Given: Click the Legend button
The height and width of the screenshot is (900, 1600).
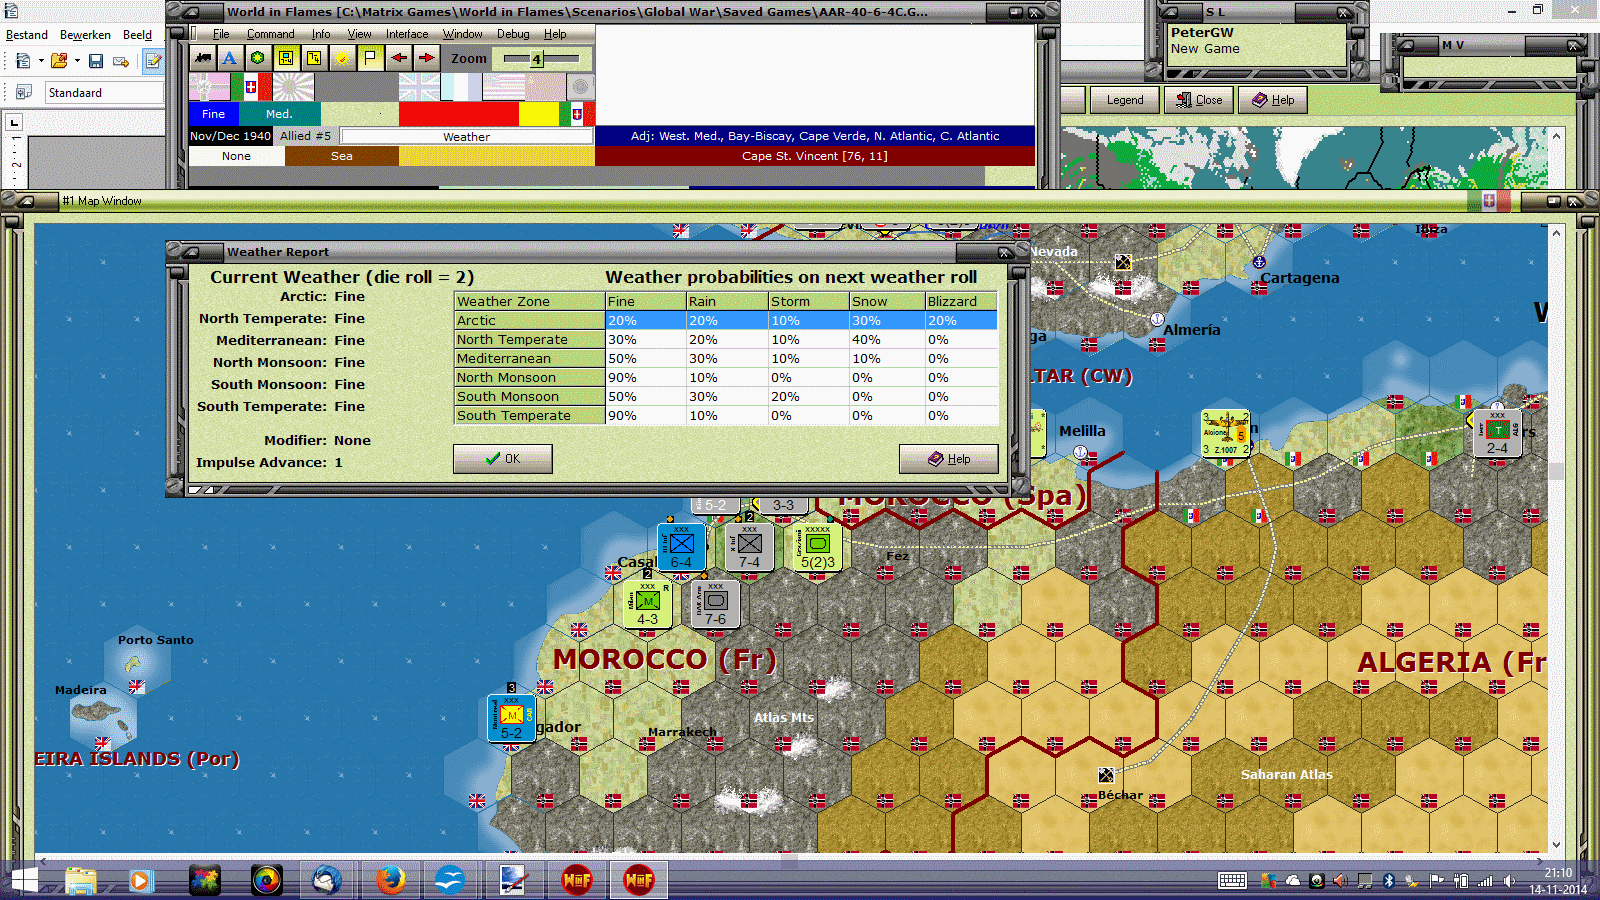Looking at the screenshot, I should click(1125, 100).
